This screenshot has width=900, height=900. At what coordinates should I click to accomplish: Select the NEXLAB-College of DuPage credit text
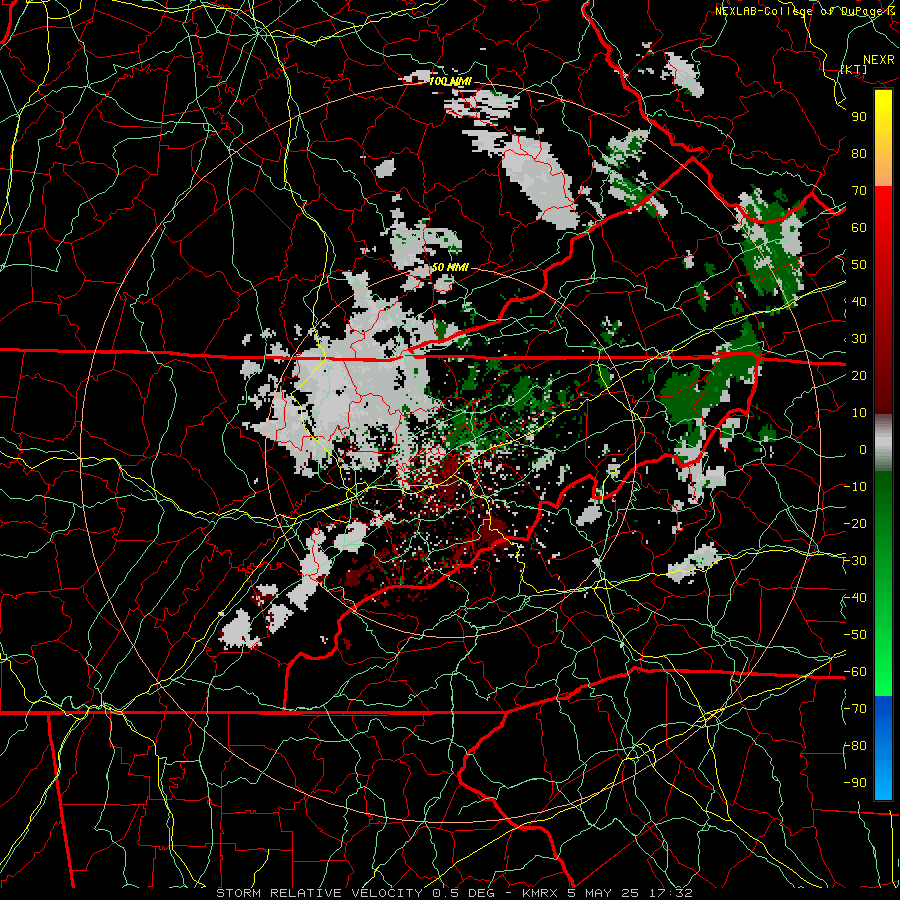pos(798,11)
